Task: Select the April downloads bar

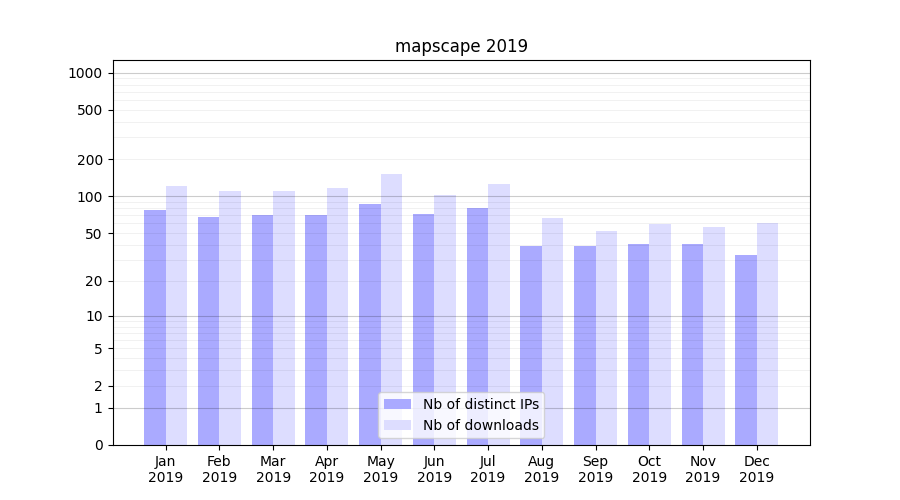Action: [x=337, y=316]
